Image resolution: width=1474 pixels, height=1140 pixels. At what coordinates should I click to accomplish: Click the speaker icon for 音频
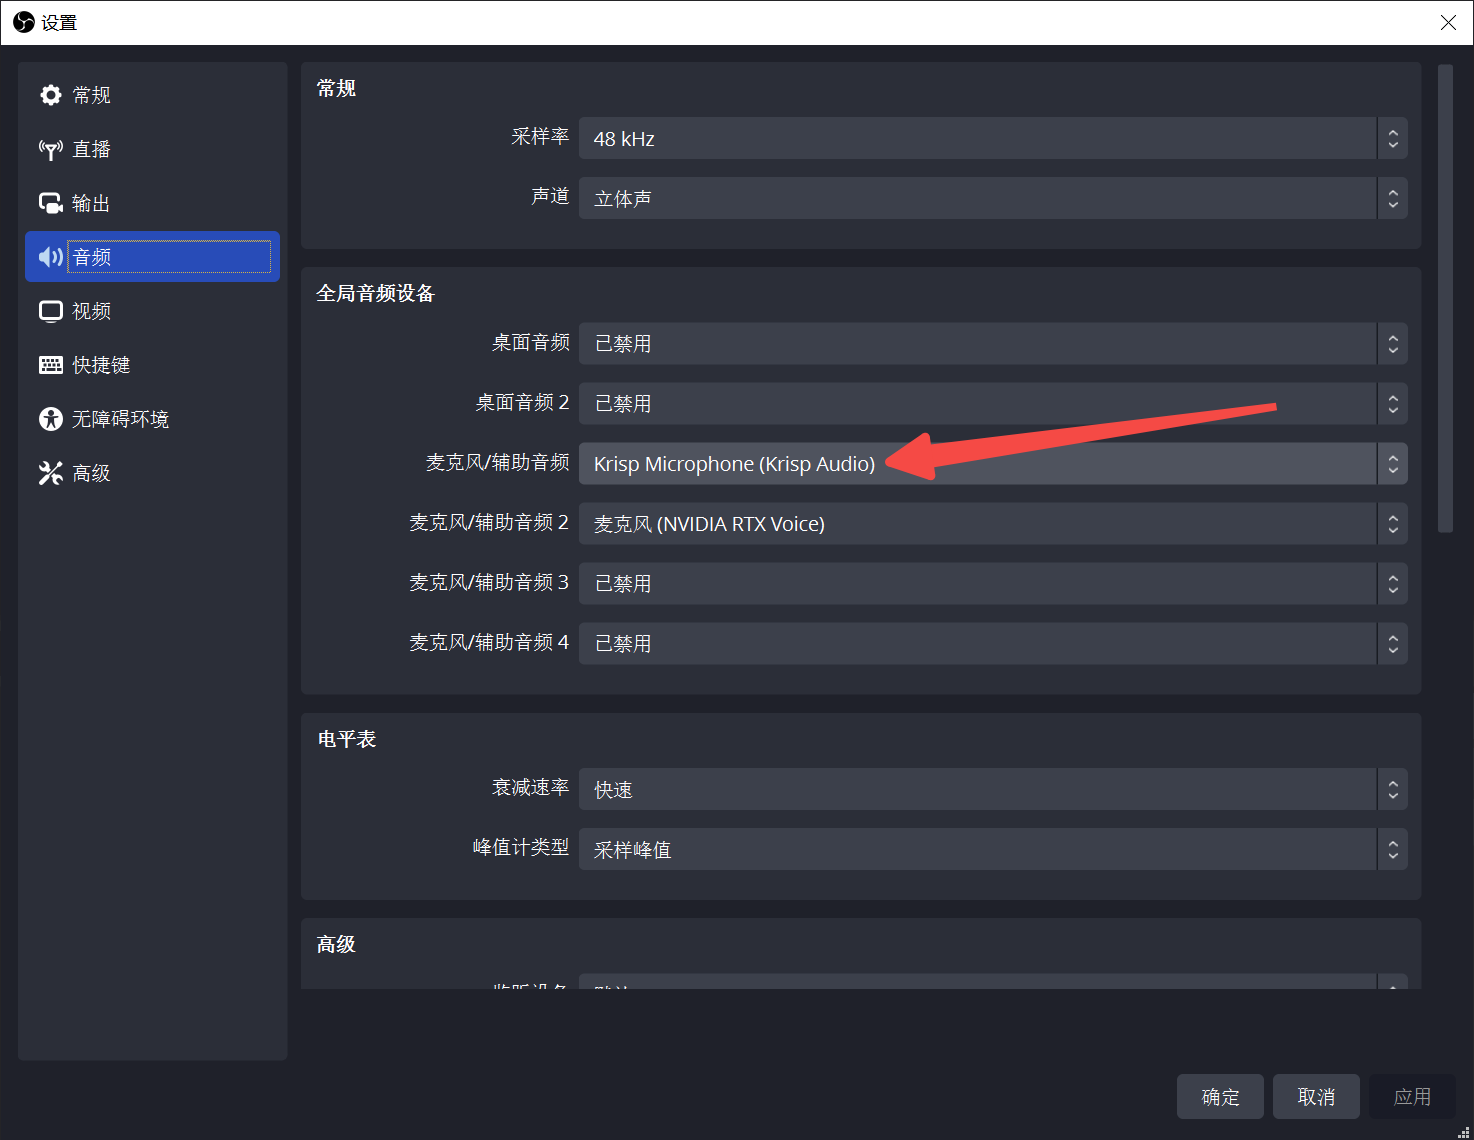(50, 257)
